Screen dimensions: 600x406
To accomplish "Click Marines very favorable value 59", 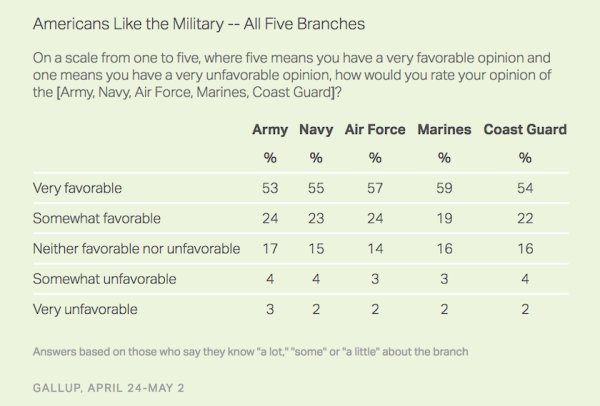I will point(443,187).
